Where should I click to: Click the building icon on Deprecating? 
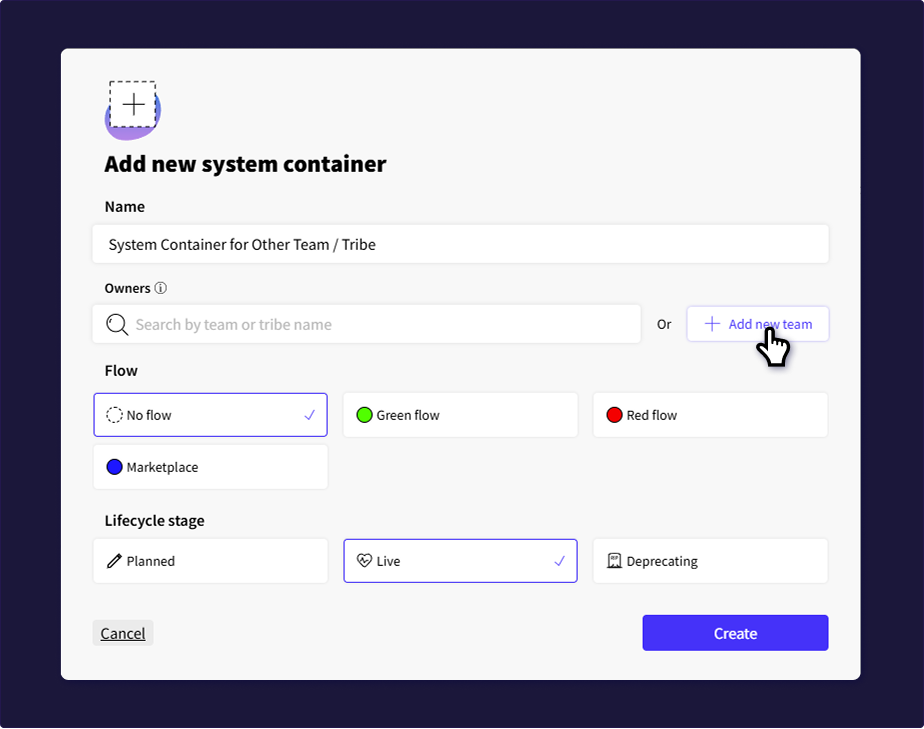(x=614, y=561)
